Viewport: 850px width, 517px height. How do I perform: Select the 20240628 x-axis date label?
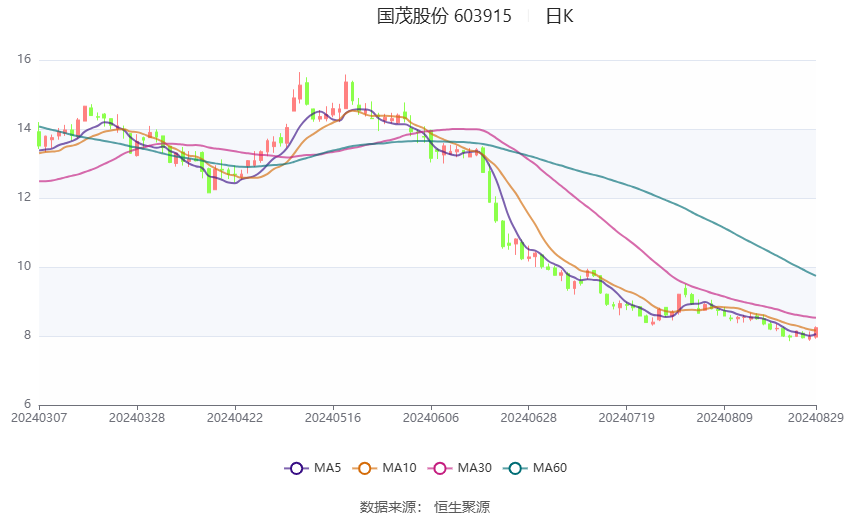529,418
